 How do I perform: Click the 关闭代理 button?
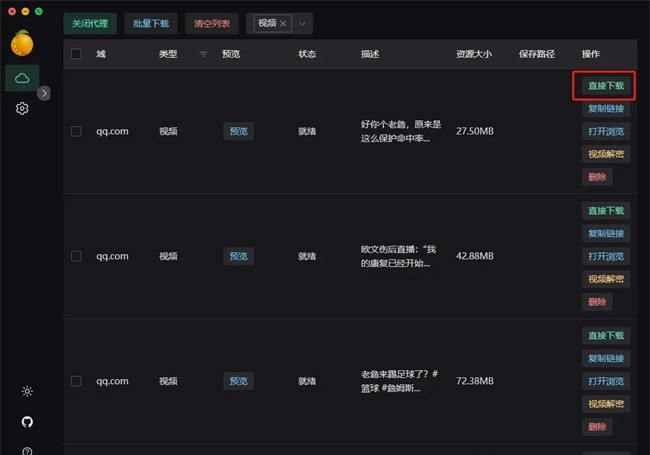90,24
